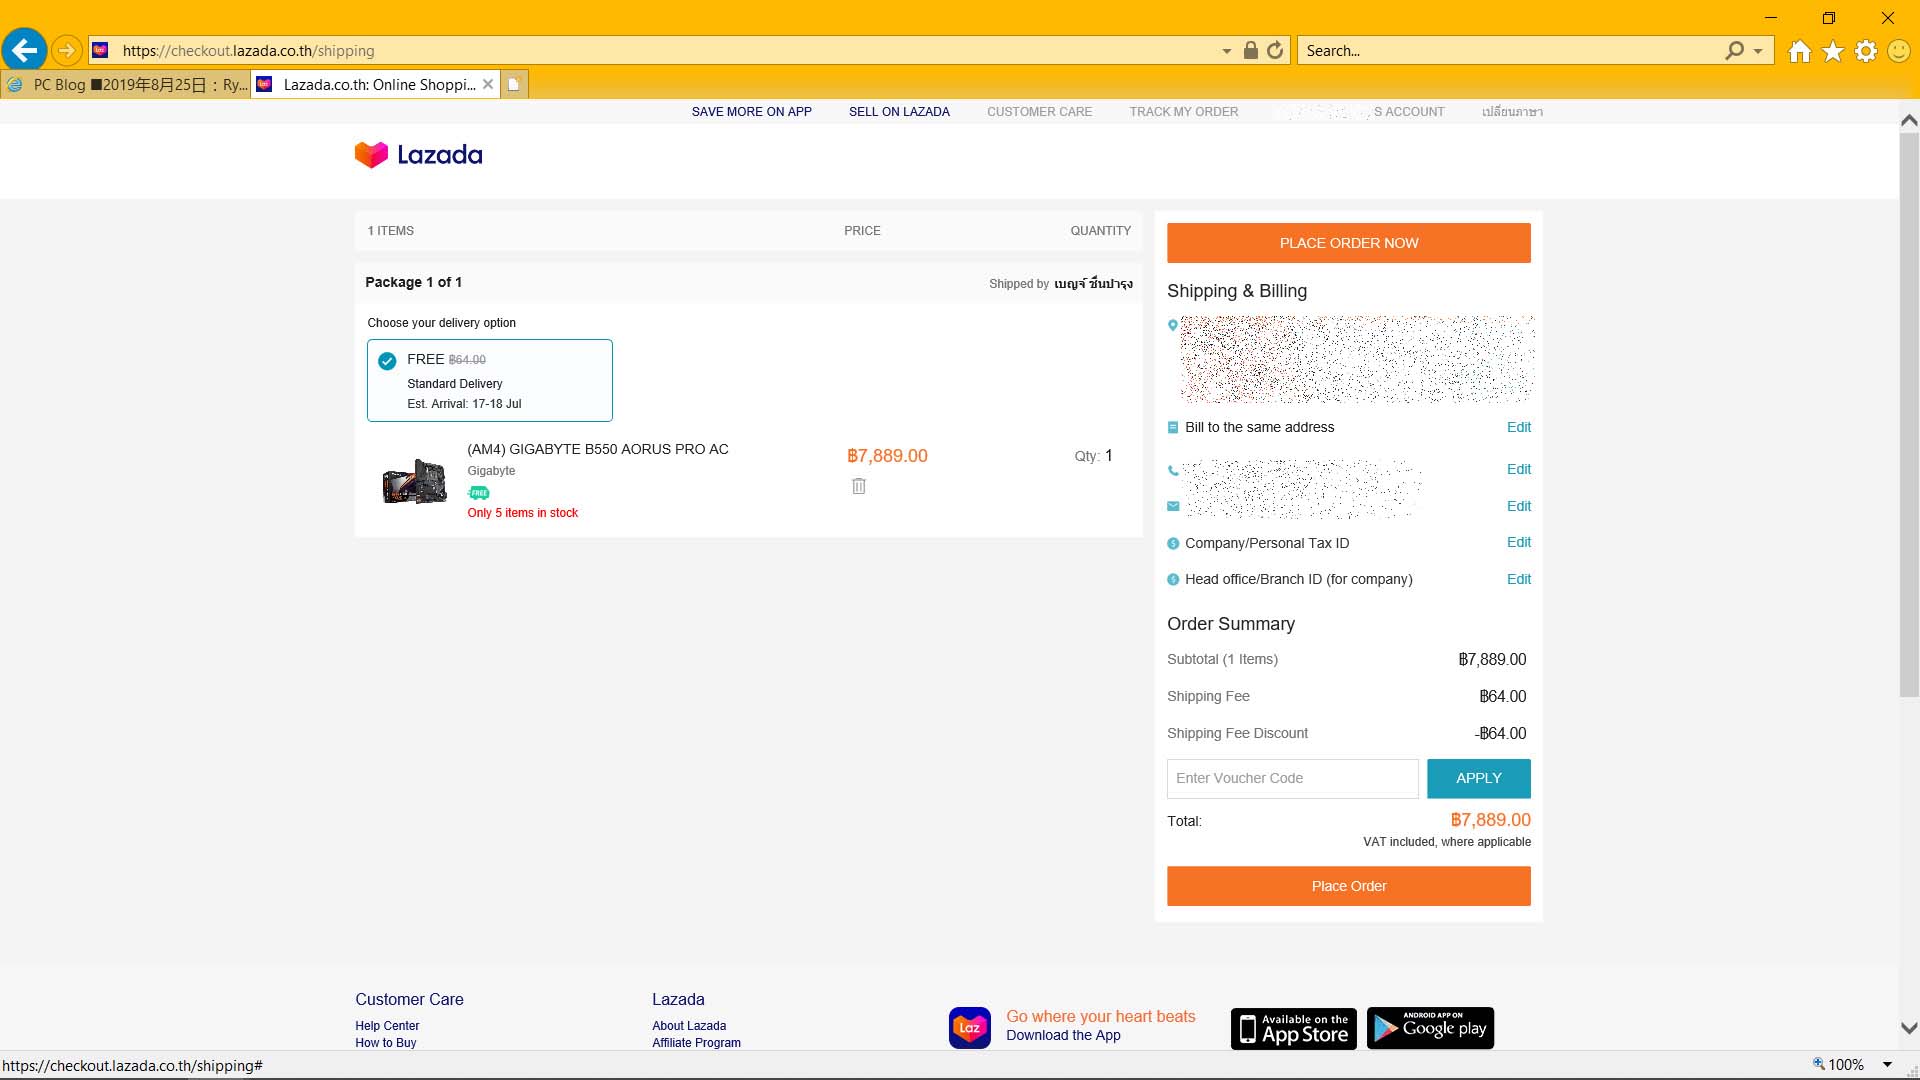1920x1080 pixels.
Task: Edit the email address
Action: [x=1518, y=506]
